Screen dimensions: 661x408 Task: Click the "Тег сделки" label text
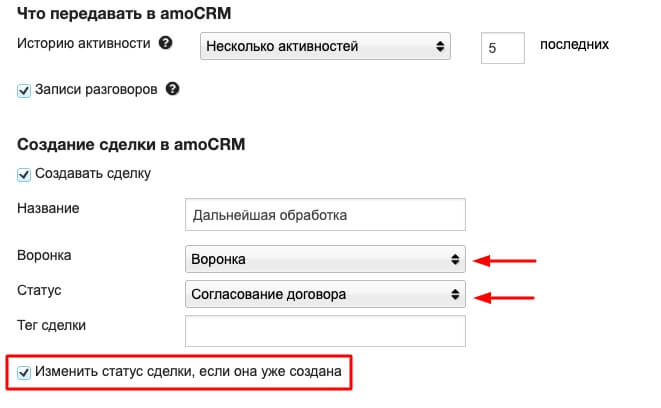52,323
